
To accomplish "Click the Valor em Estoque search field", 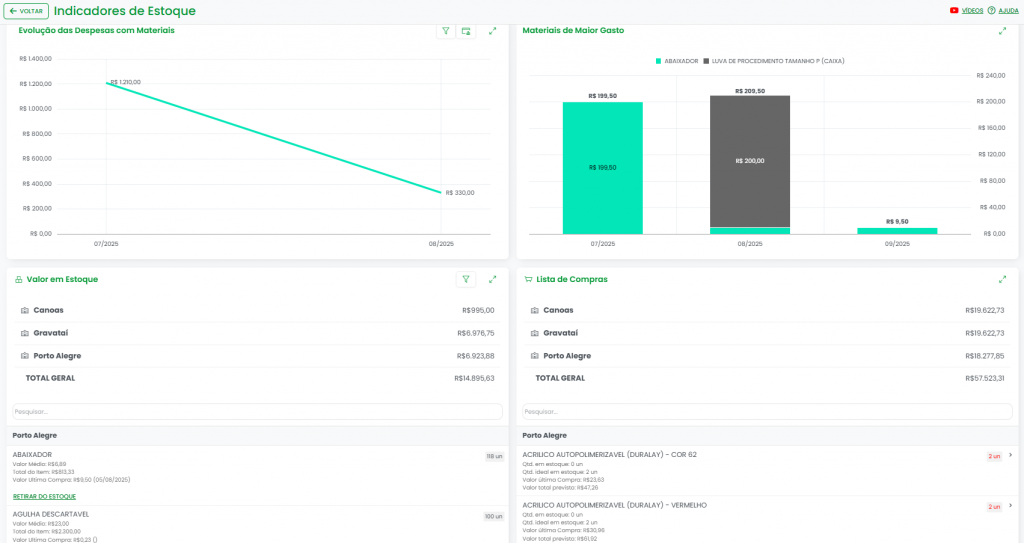I will 257,412.
